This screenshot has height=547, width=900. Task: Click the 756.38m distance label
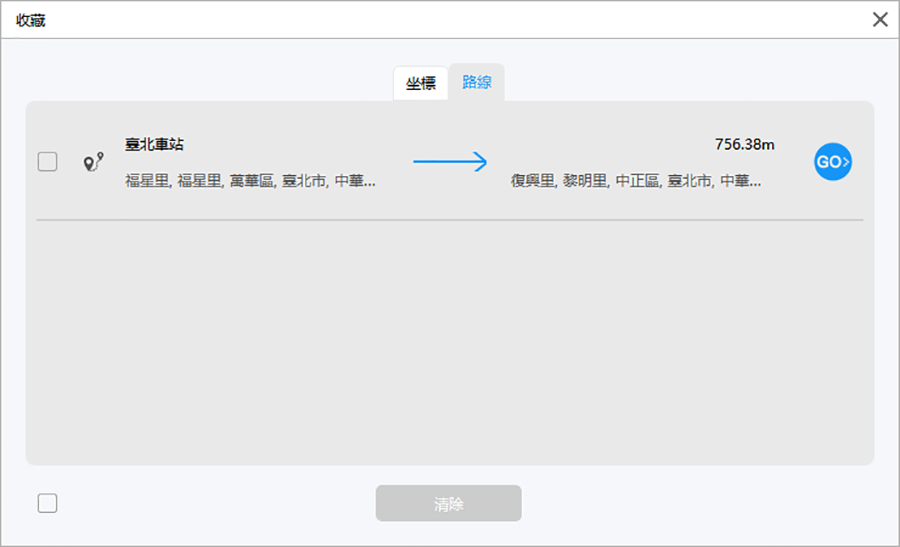pyautogui.click(x=744, y=144)
